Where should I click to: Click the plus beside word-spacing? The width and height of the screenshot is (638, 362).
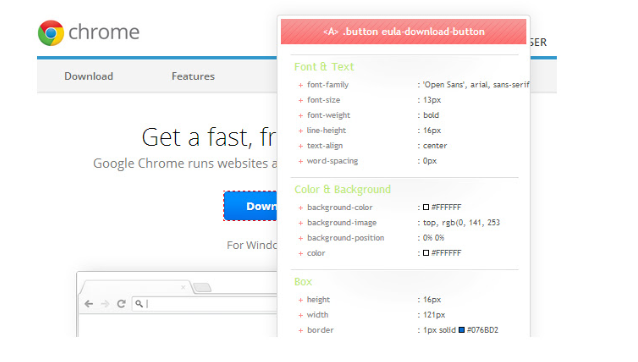pos(300,161)
